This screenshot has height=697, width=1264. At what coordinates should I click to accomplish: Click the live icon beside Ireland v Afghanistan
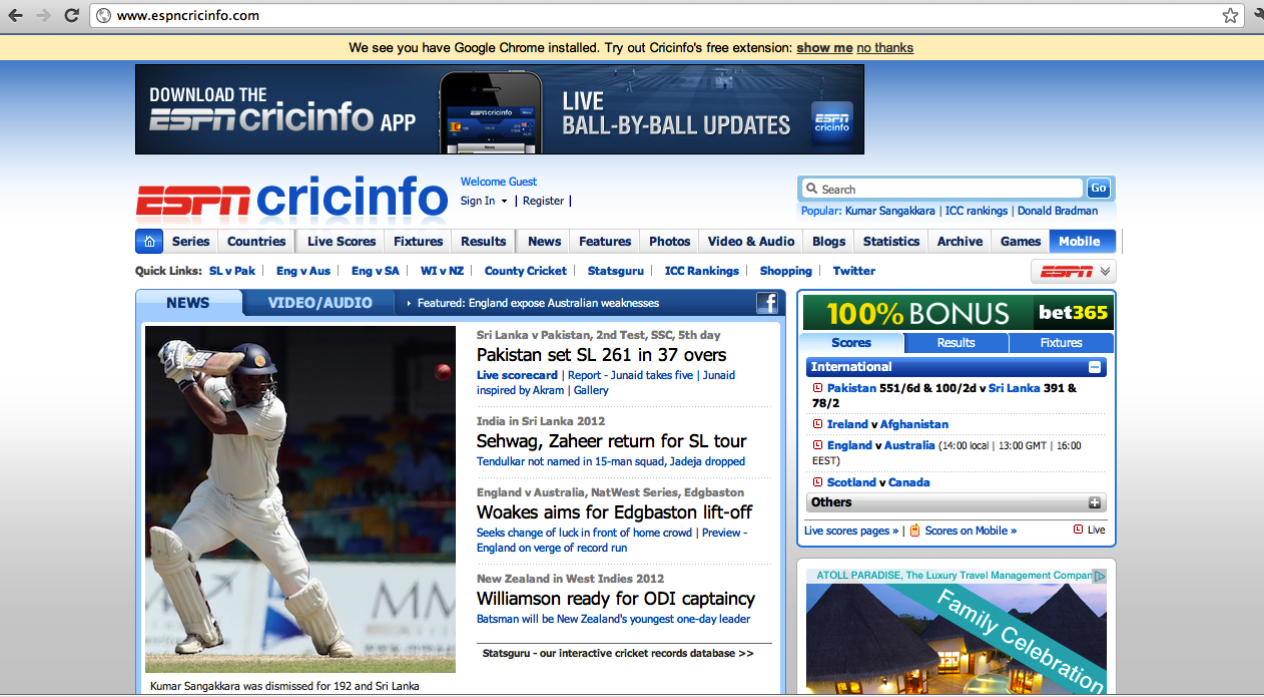tap(817, 424)
